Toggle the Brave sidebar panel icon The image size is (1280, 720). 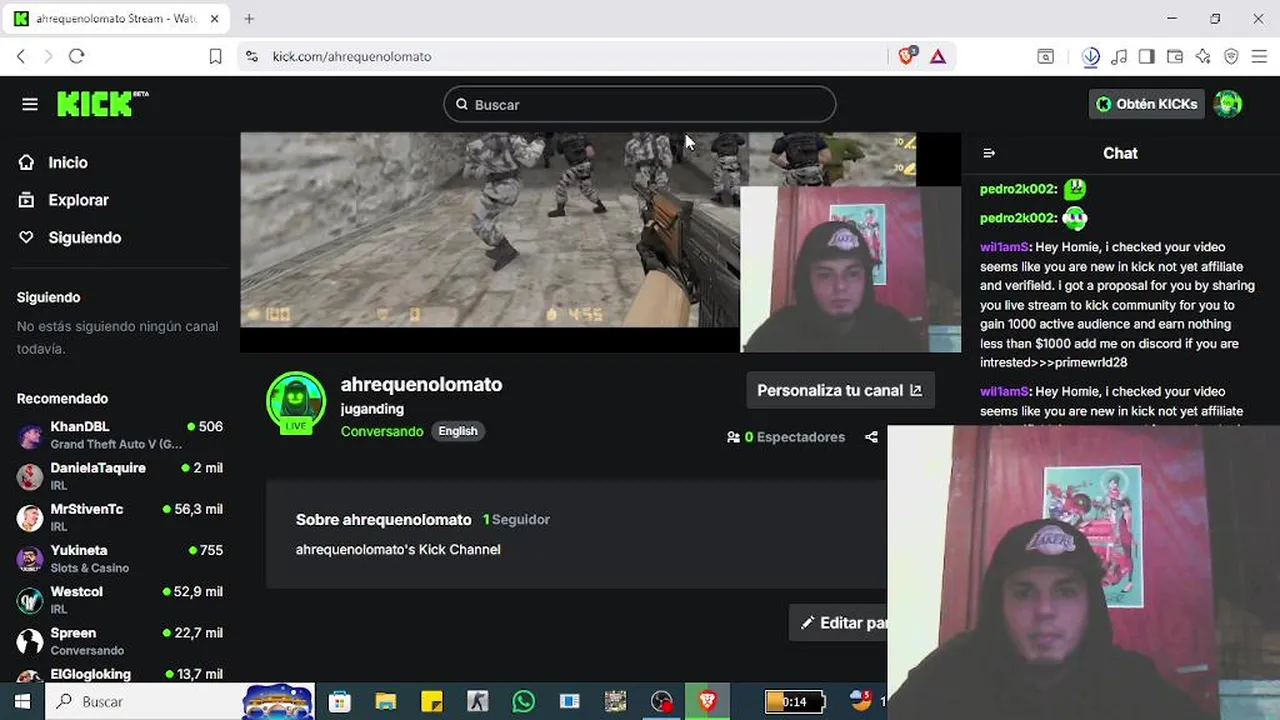(1147, 56)
